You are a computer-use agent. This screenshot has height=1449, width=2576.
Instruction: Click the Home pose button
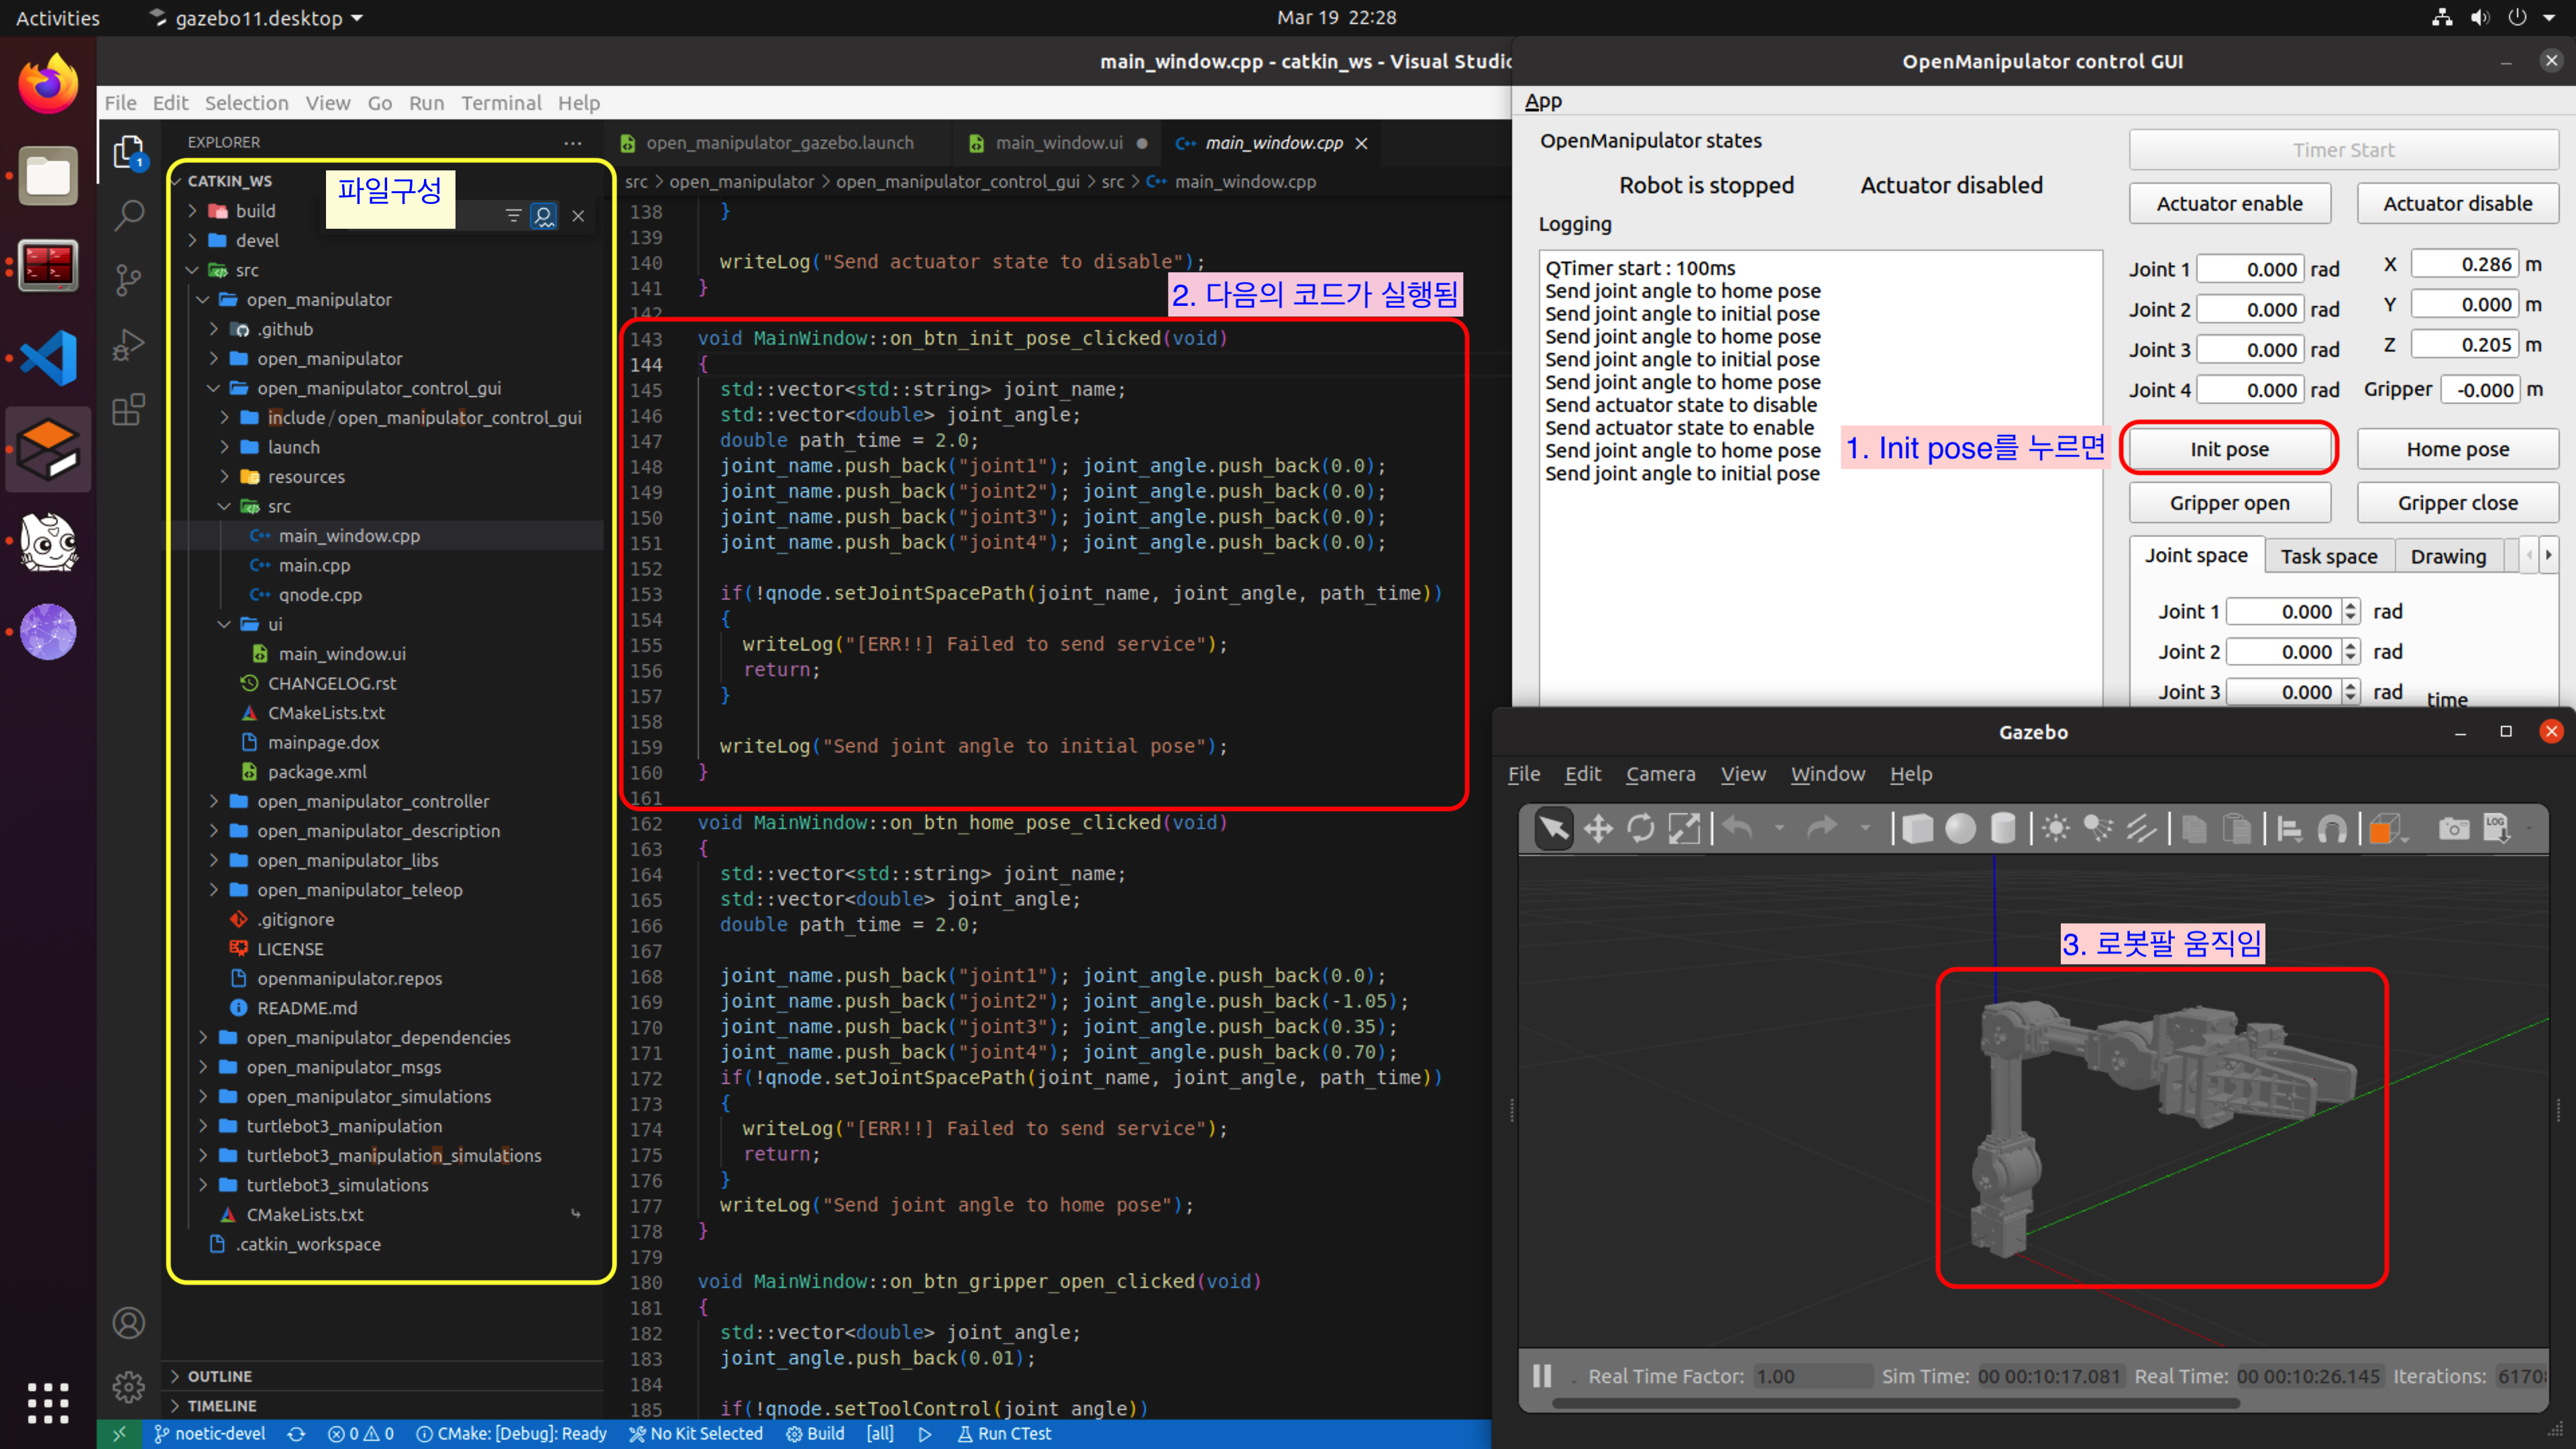tap(2457, 449)
